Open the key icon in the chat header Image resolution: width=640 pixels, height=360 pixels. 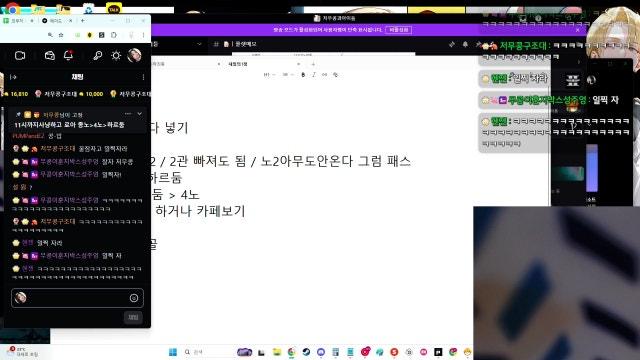click(x=97, y=56)
